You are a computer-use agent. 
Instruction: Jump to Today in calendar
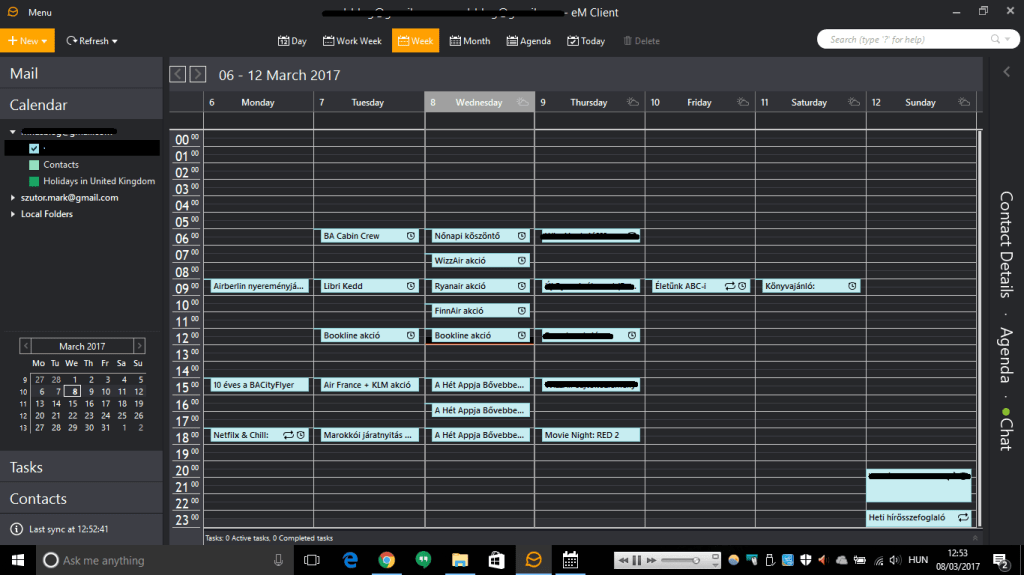click(586, 41)
